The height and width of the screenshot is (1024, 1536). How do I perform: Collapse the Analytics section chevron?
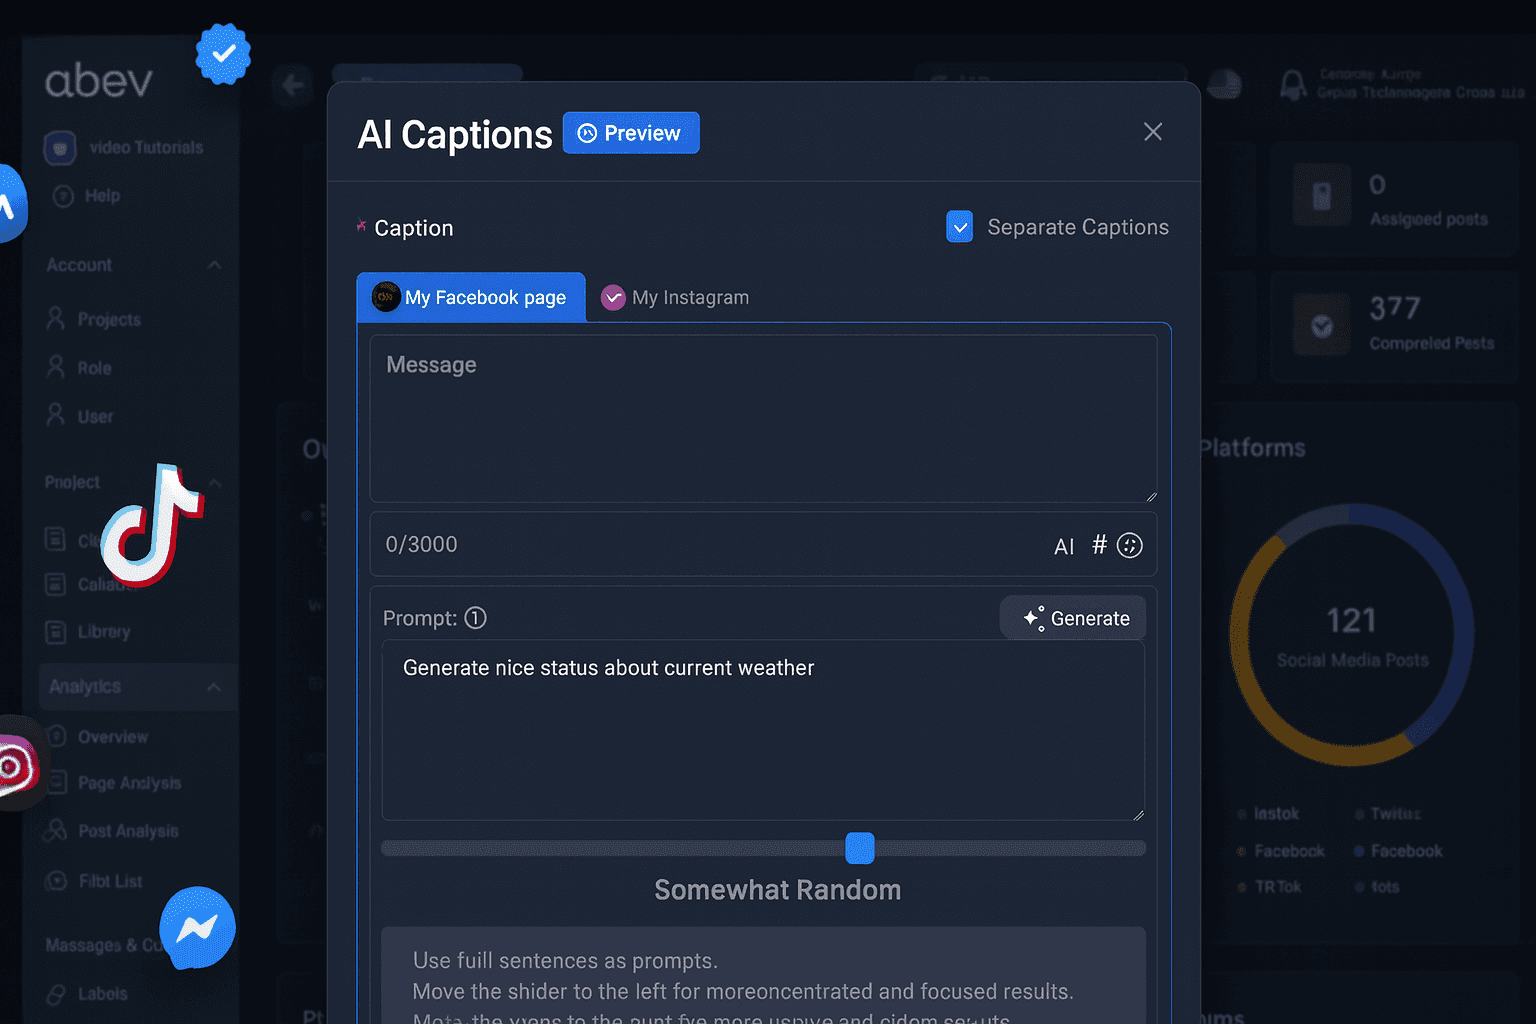point(214,687)
